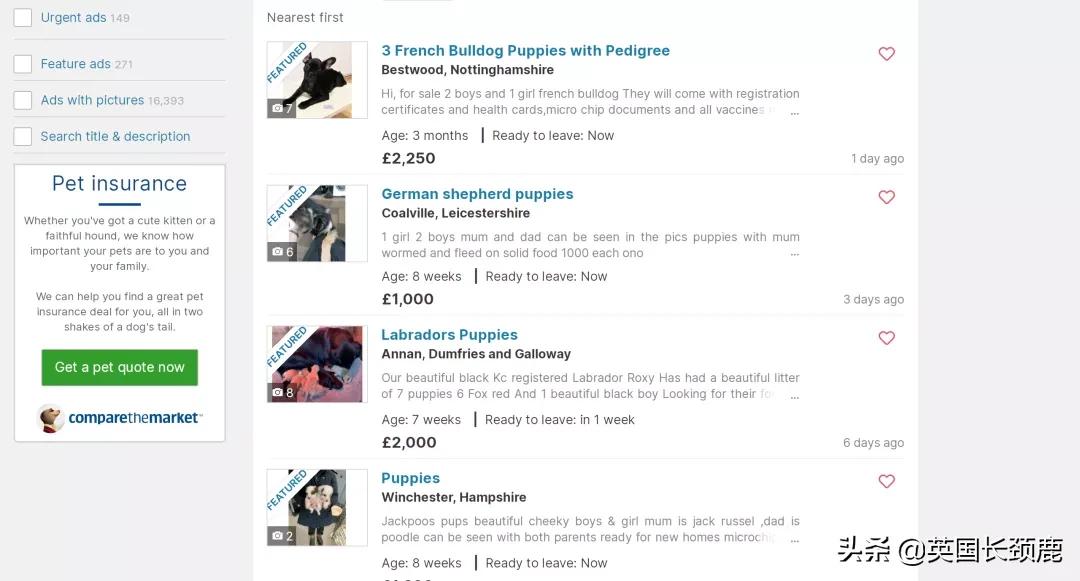1080x581 pixels.
Task: Open the Nearest first sort option
Action: pos(305,18)
